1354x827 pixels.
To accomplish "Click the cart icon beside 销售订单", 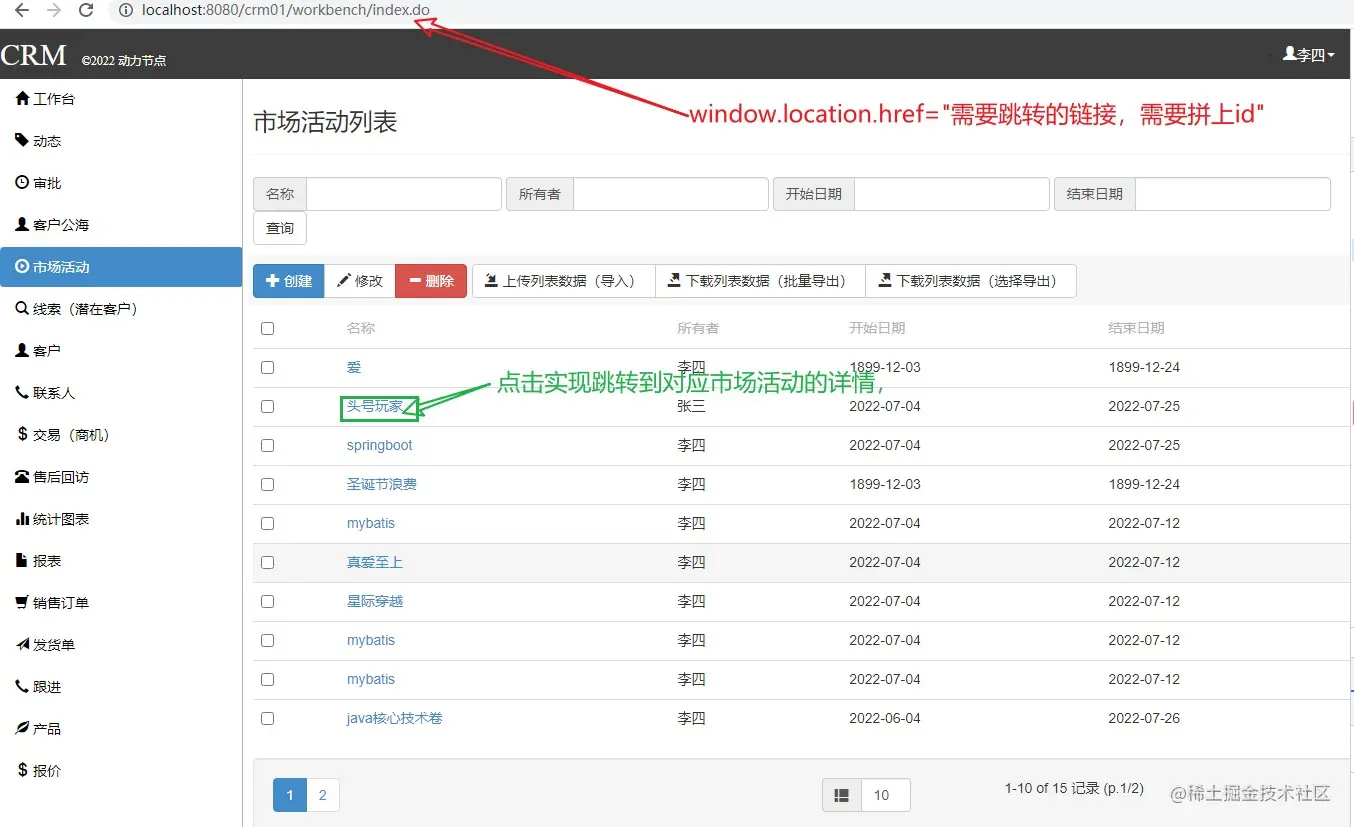I will pos(22,602).
